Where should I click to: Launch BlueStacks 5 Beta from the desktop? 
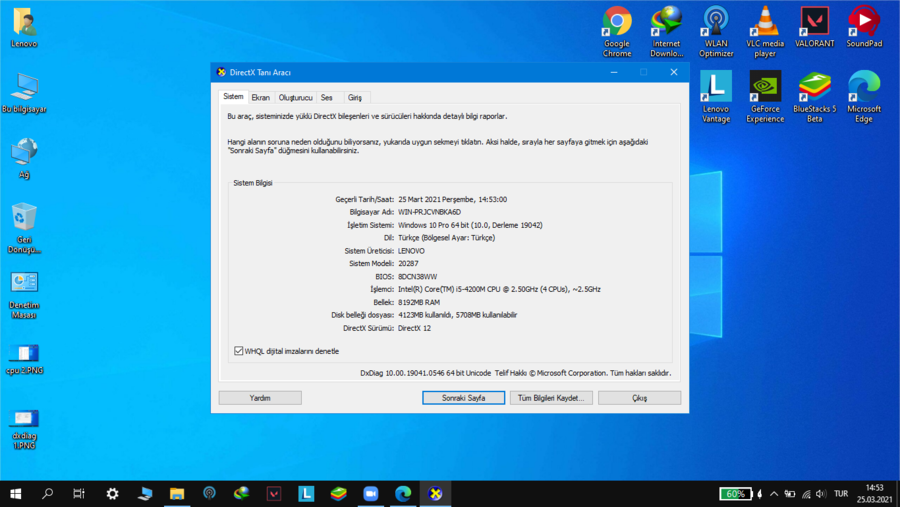814,89
